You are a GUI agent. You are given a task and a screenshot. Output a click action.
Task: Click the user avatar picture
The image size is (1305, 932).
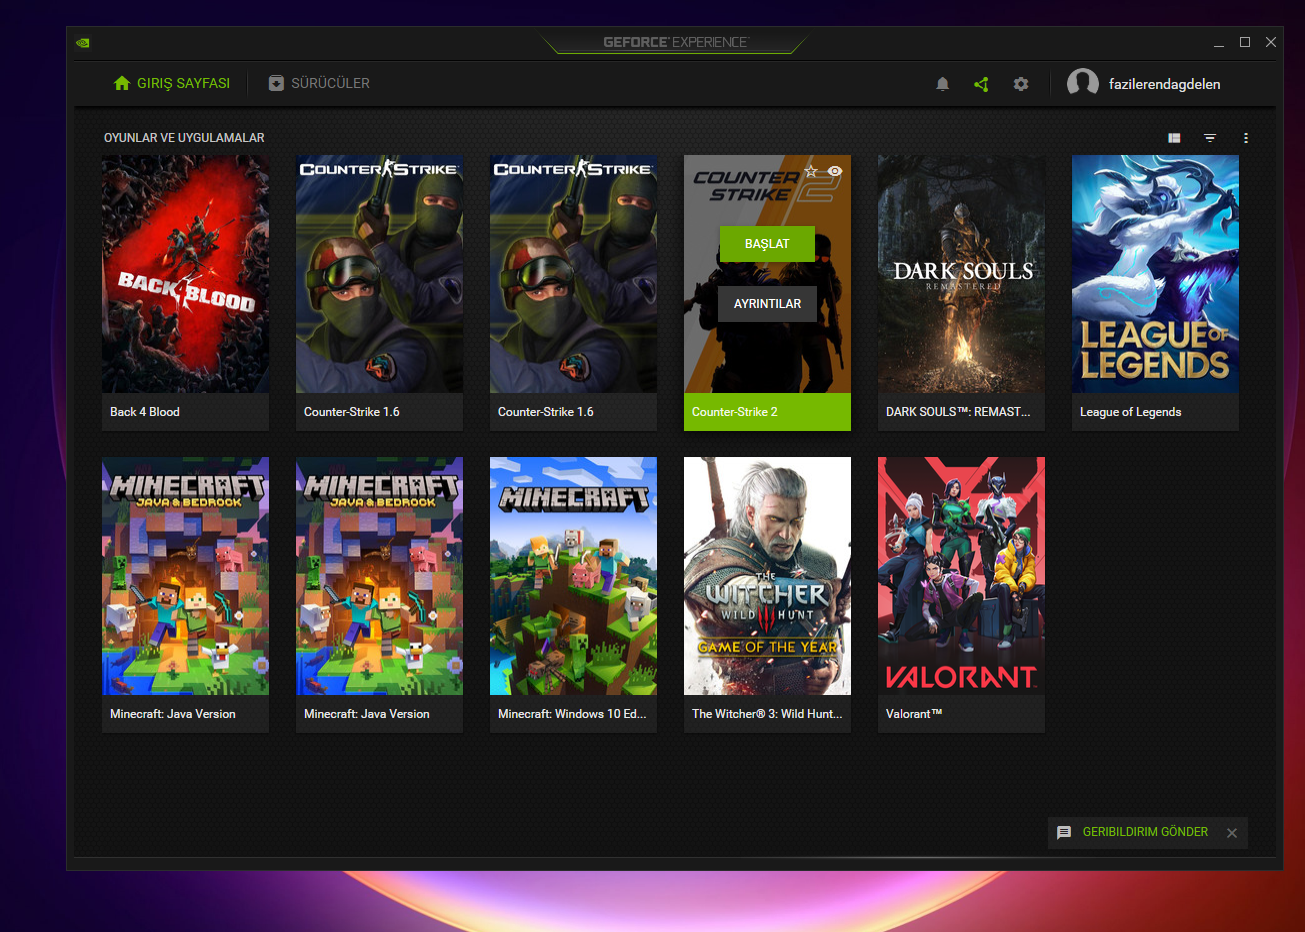click(1083, 84)
